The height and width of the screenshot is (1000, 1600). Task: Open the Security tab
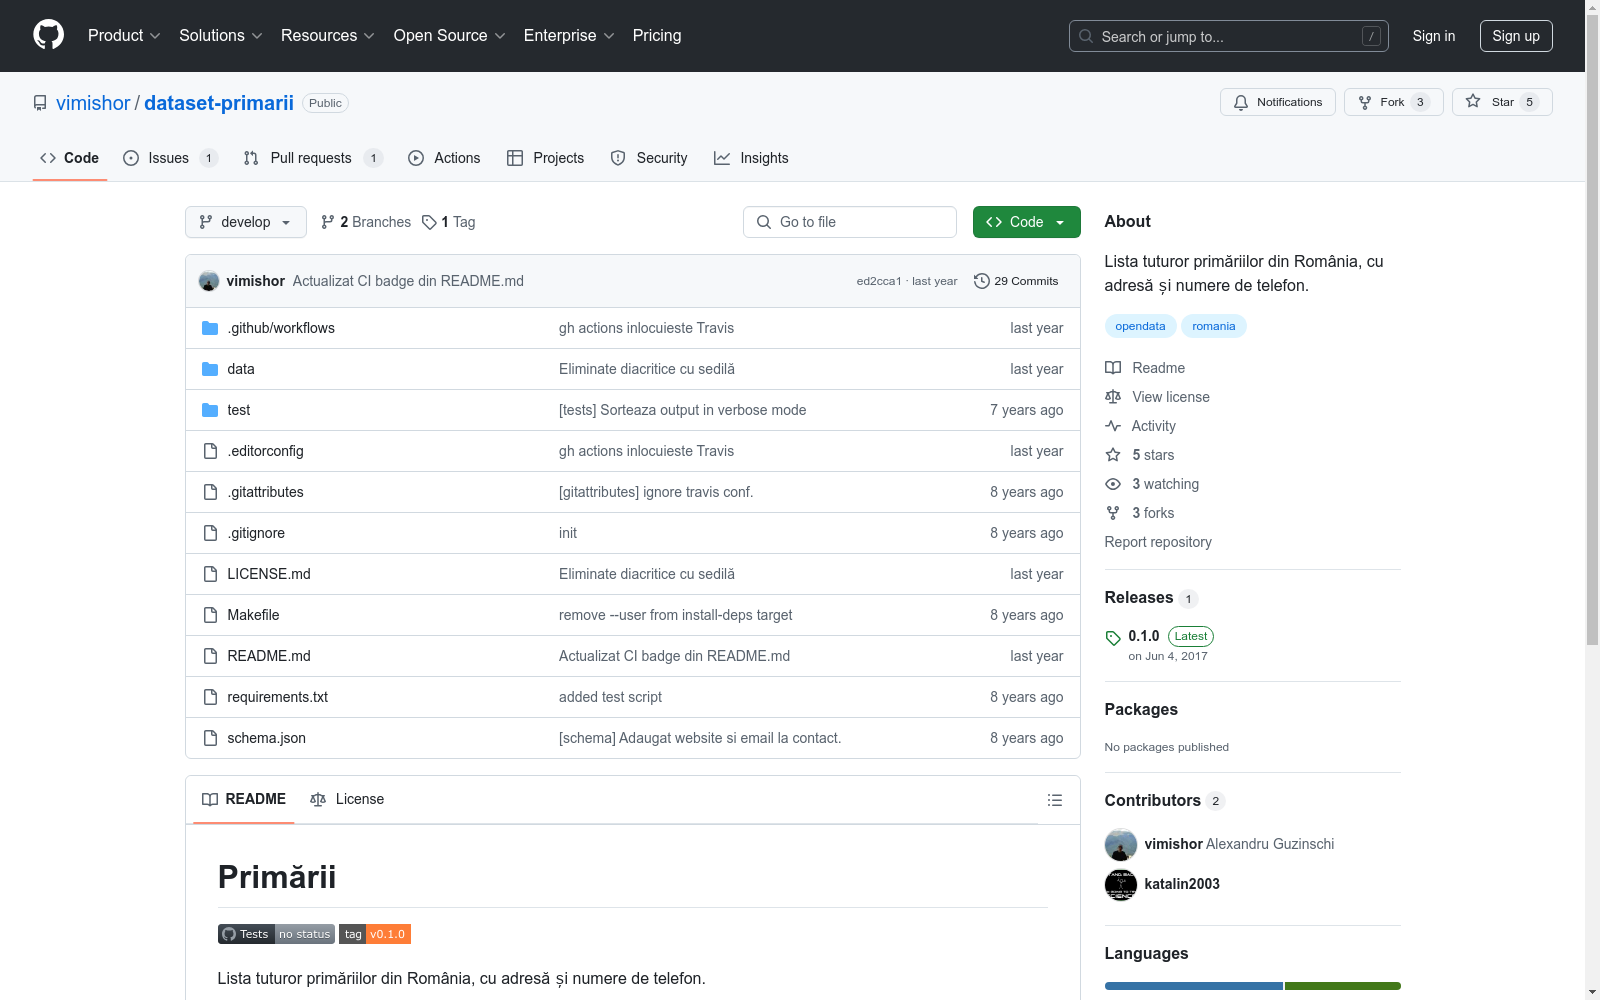tap(649, 158)
